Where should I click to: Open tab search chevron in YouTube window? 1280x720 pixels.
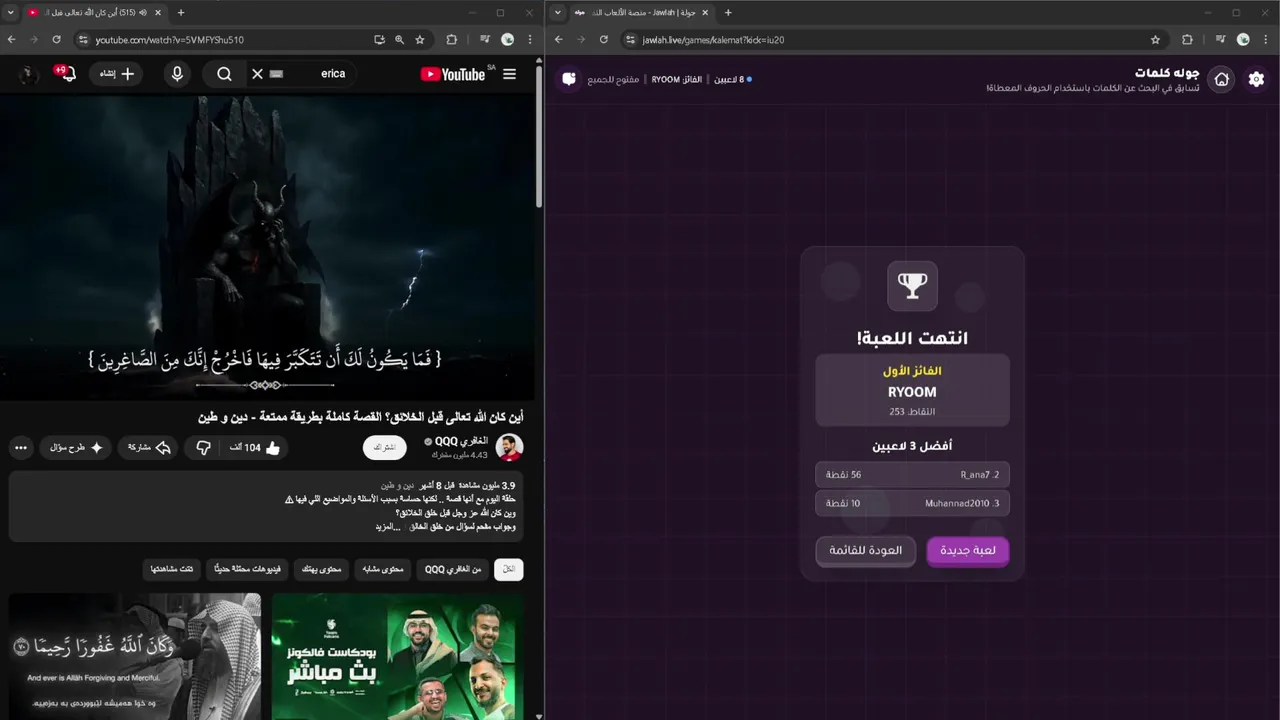point(10,12)
